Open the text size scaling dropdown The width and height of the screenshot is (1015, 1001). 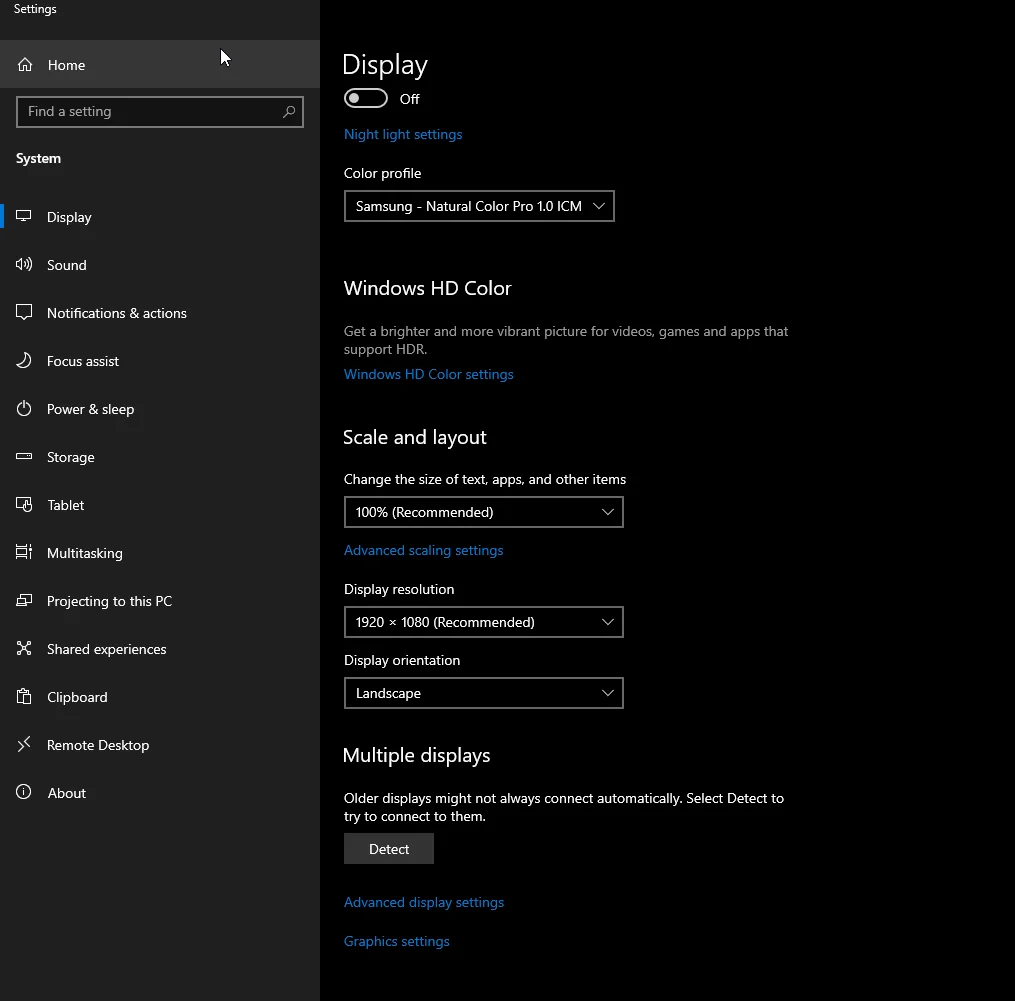pyautogui.click(x=484, y=512)
